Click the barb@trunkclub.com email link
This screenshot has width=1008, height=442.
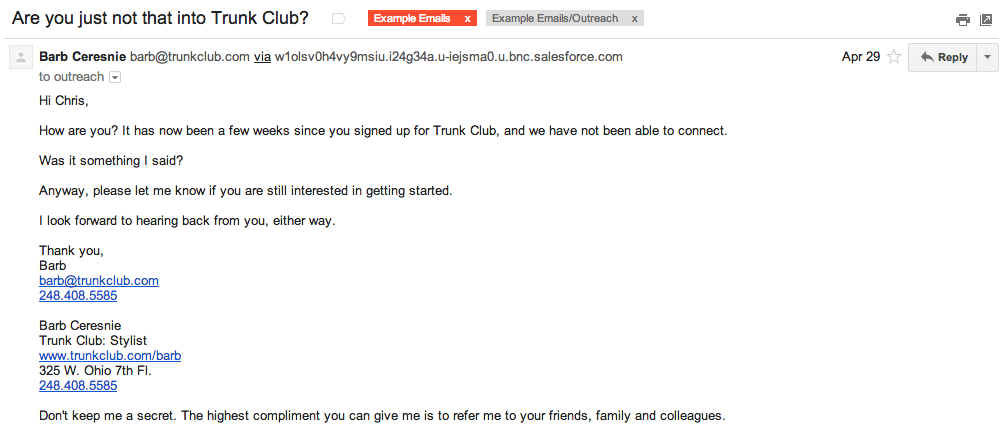tap(98, 281)
